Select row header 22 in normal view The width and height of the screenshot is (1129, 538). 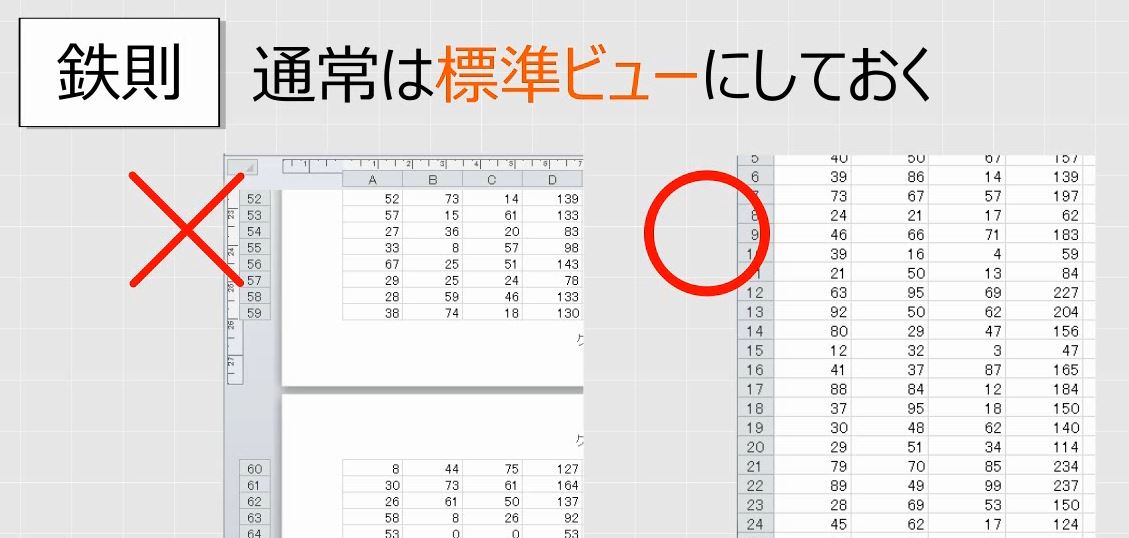pos(755,486)
